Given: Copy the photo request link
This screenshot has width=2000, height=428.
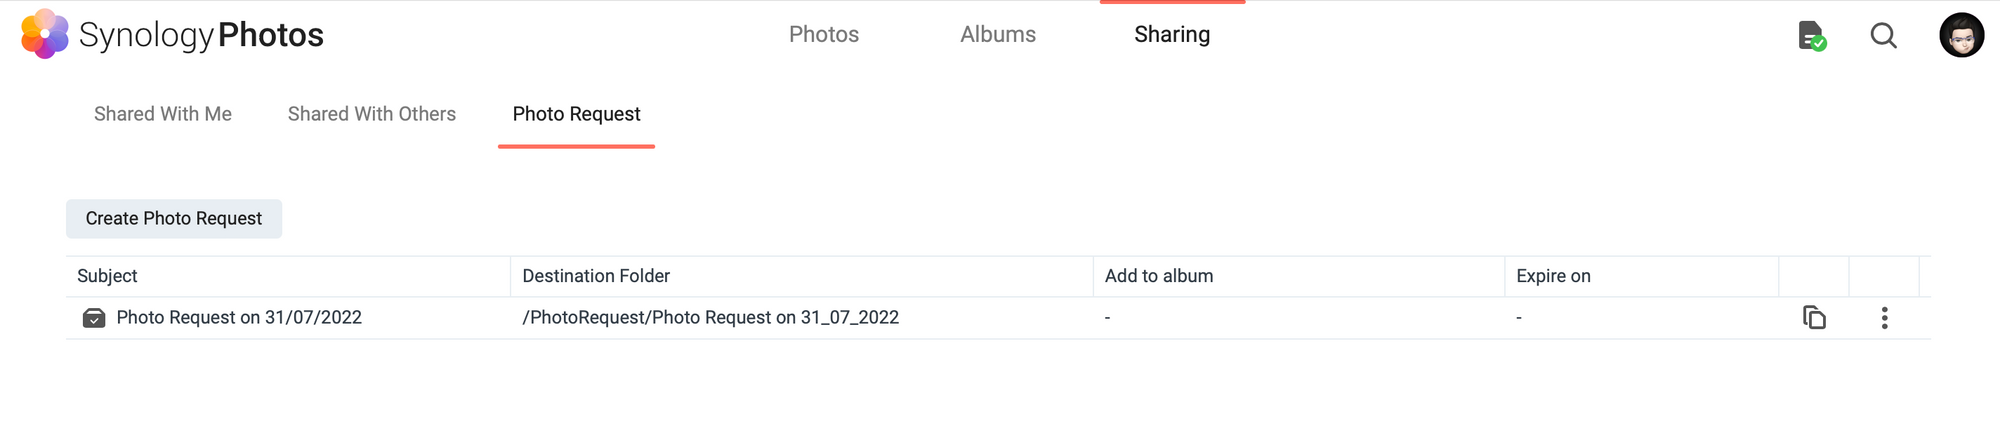Looking at the screenshot, I should [1814, 318].
